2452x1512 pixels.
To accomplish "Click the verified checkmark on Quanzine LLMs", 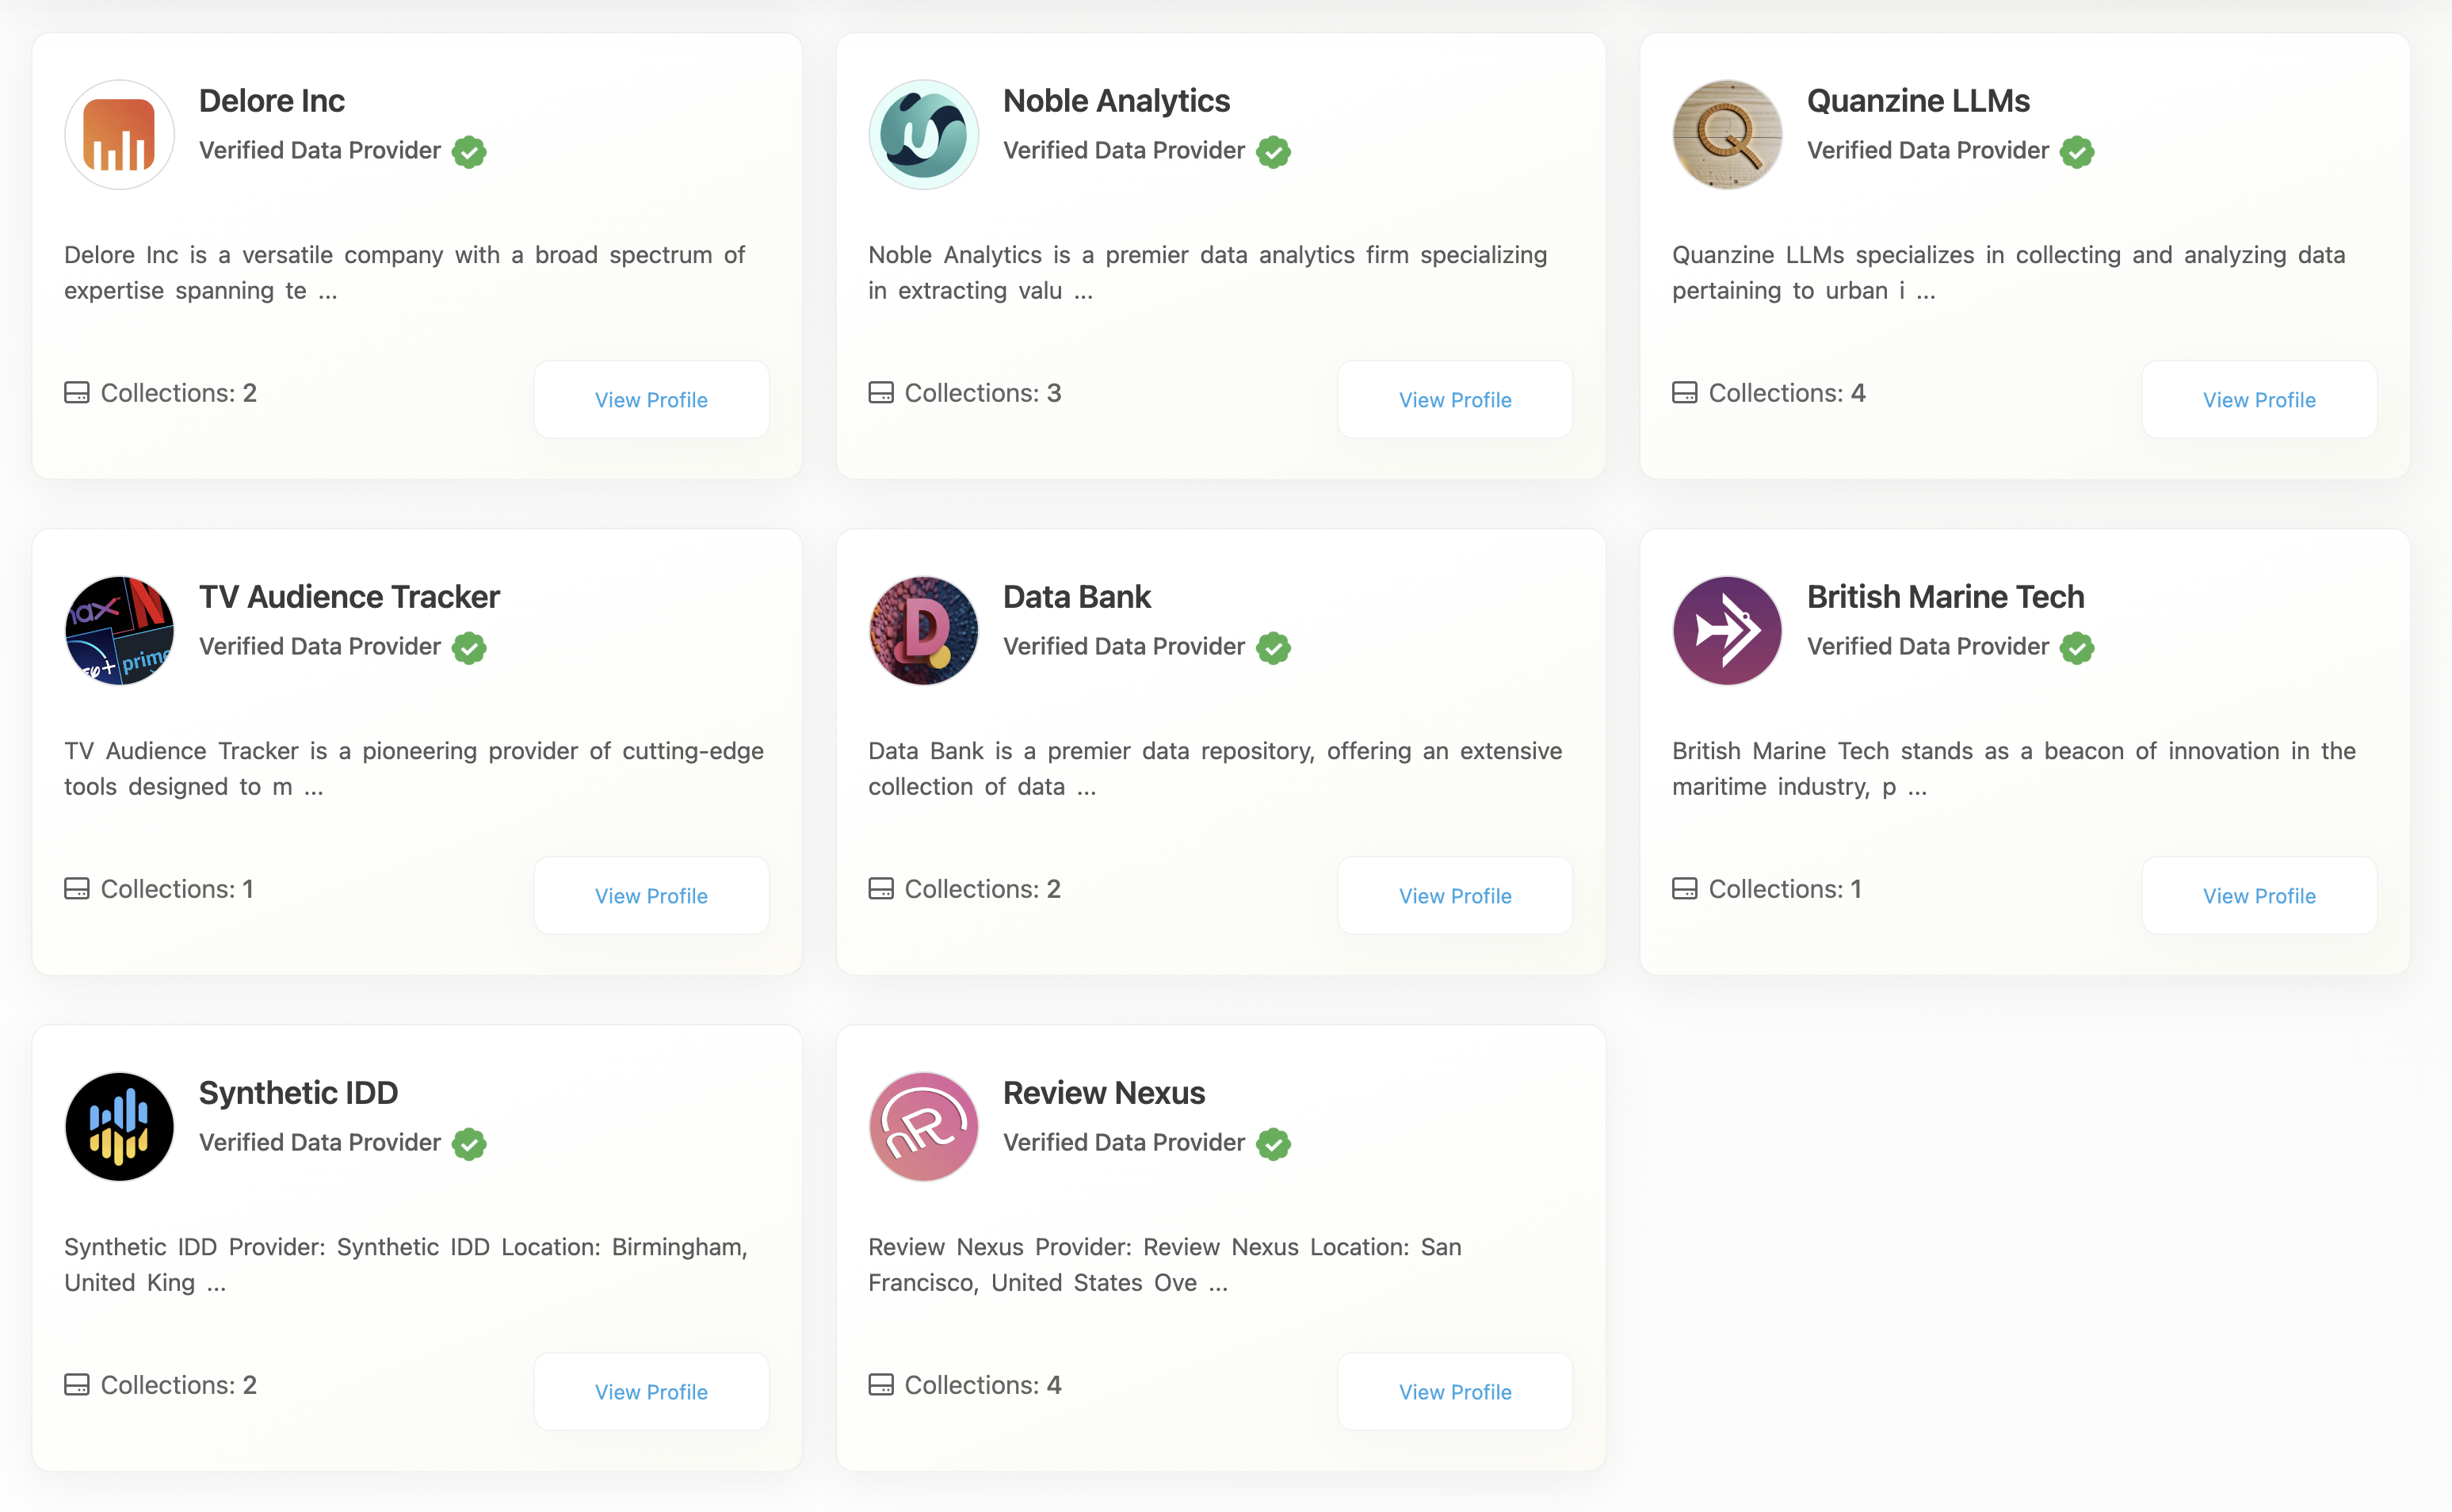I will (2077, 152).
